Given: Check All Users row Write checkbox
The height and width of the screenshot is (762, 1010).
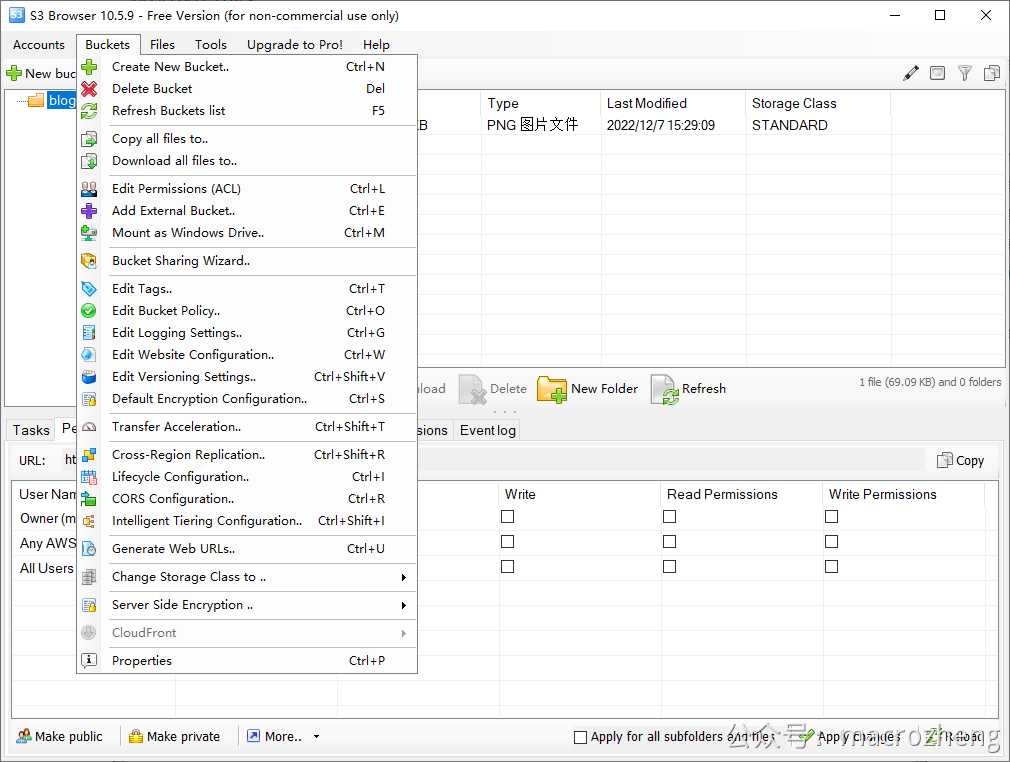Looking at the screenshot, I should [508, 567].
